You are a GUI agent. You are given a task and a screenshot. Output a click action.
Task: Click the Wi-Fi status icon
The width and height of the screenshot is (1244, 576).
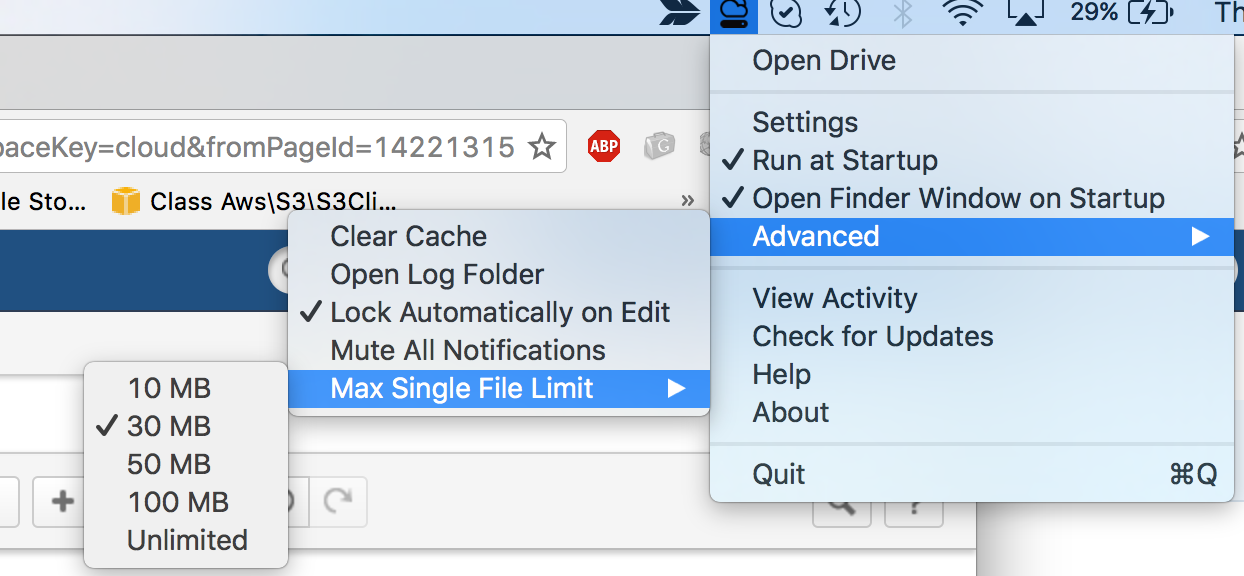964,13
